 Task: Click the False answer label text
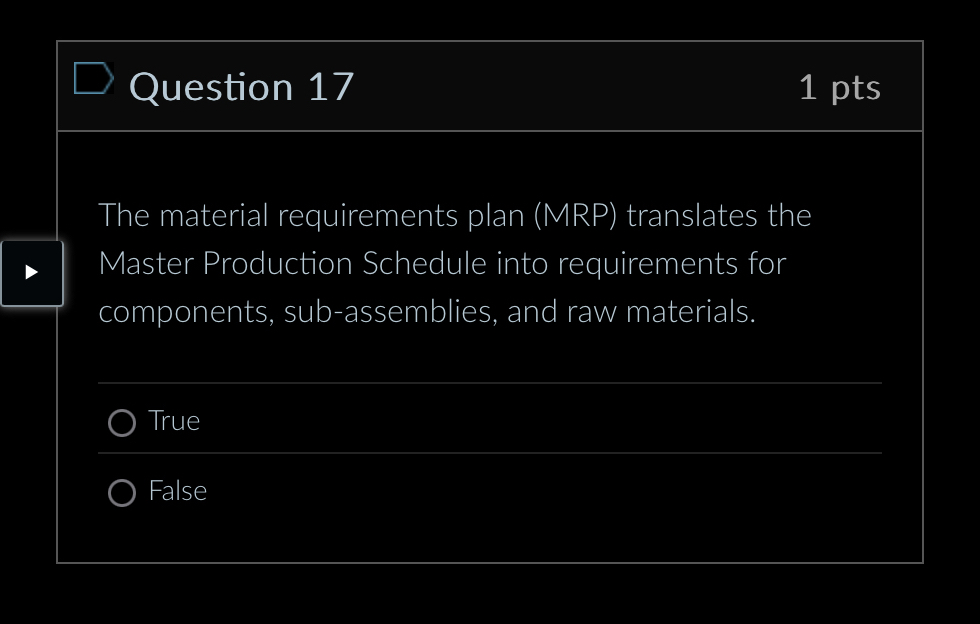177,491
